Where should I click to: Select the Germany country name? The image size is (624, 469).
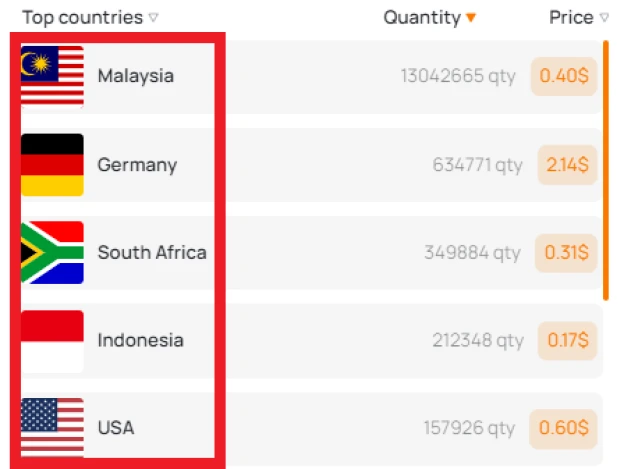click(x=137, y=165)
